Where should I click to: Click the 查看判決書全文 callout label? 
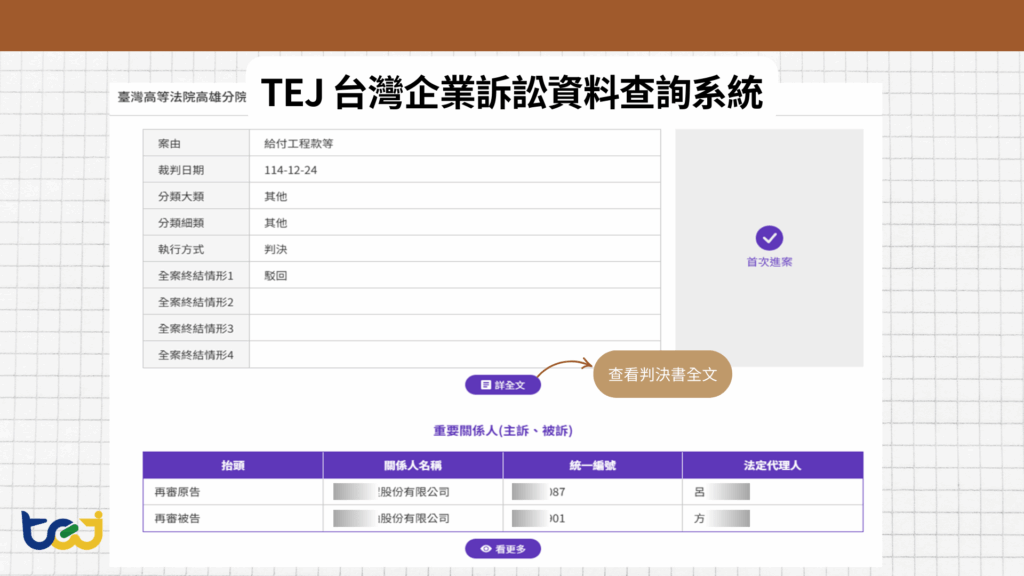[x=663, y=375]
